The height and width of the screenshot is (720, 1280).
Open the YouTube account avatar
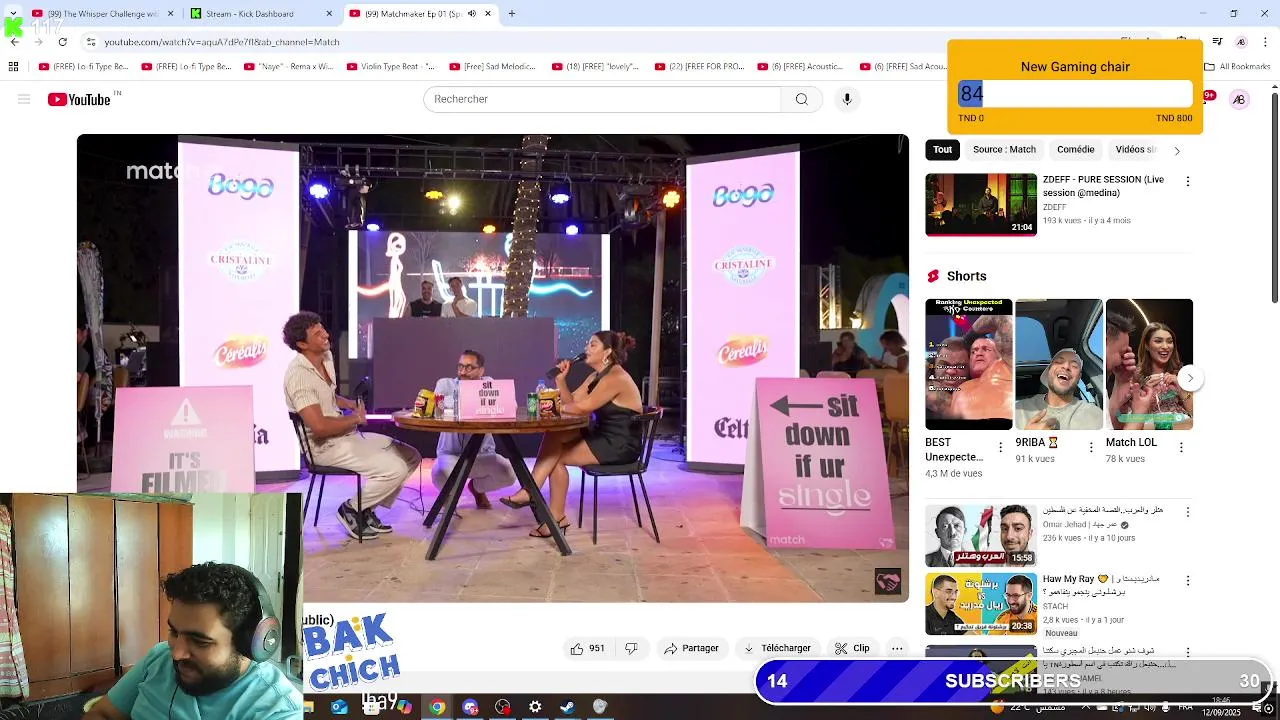click(x=1239, y=99)
